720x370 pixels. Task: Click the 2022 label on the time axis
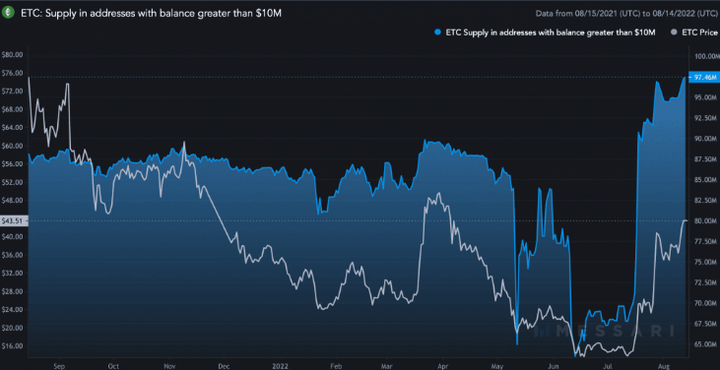point(280,366)
